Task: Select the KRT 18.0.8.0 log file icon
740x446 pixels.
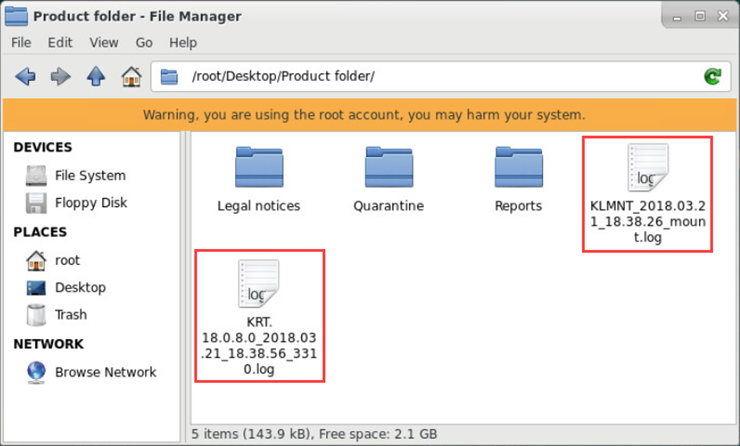Action: [259, 284]
